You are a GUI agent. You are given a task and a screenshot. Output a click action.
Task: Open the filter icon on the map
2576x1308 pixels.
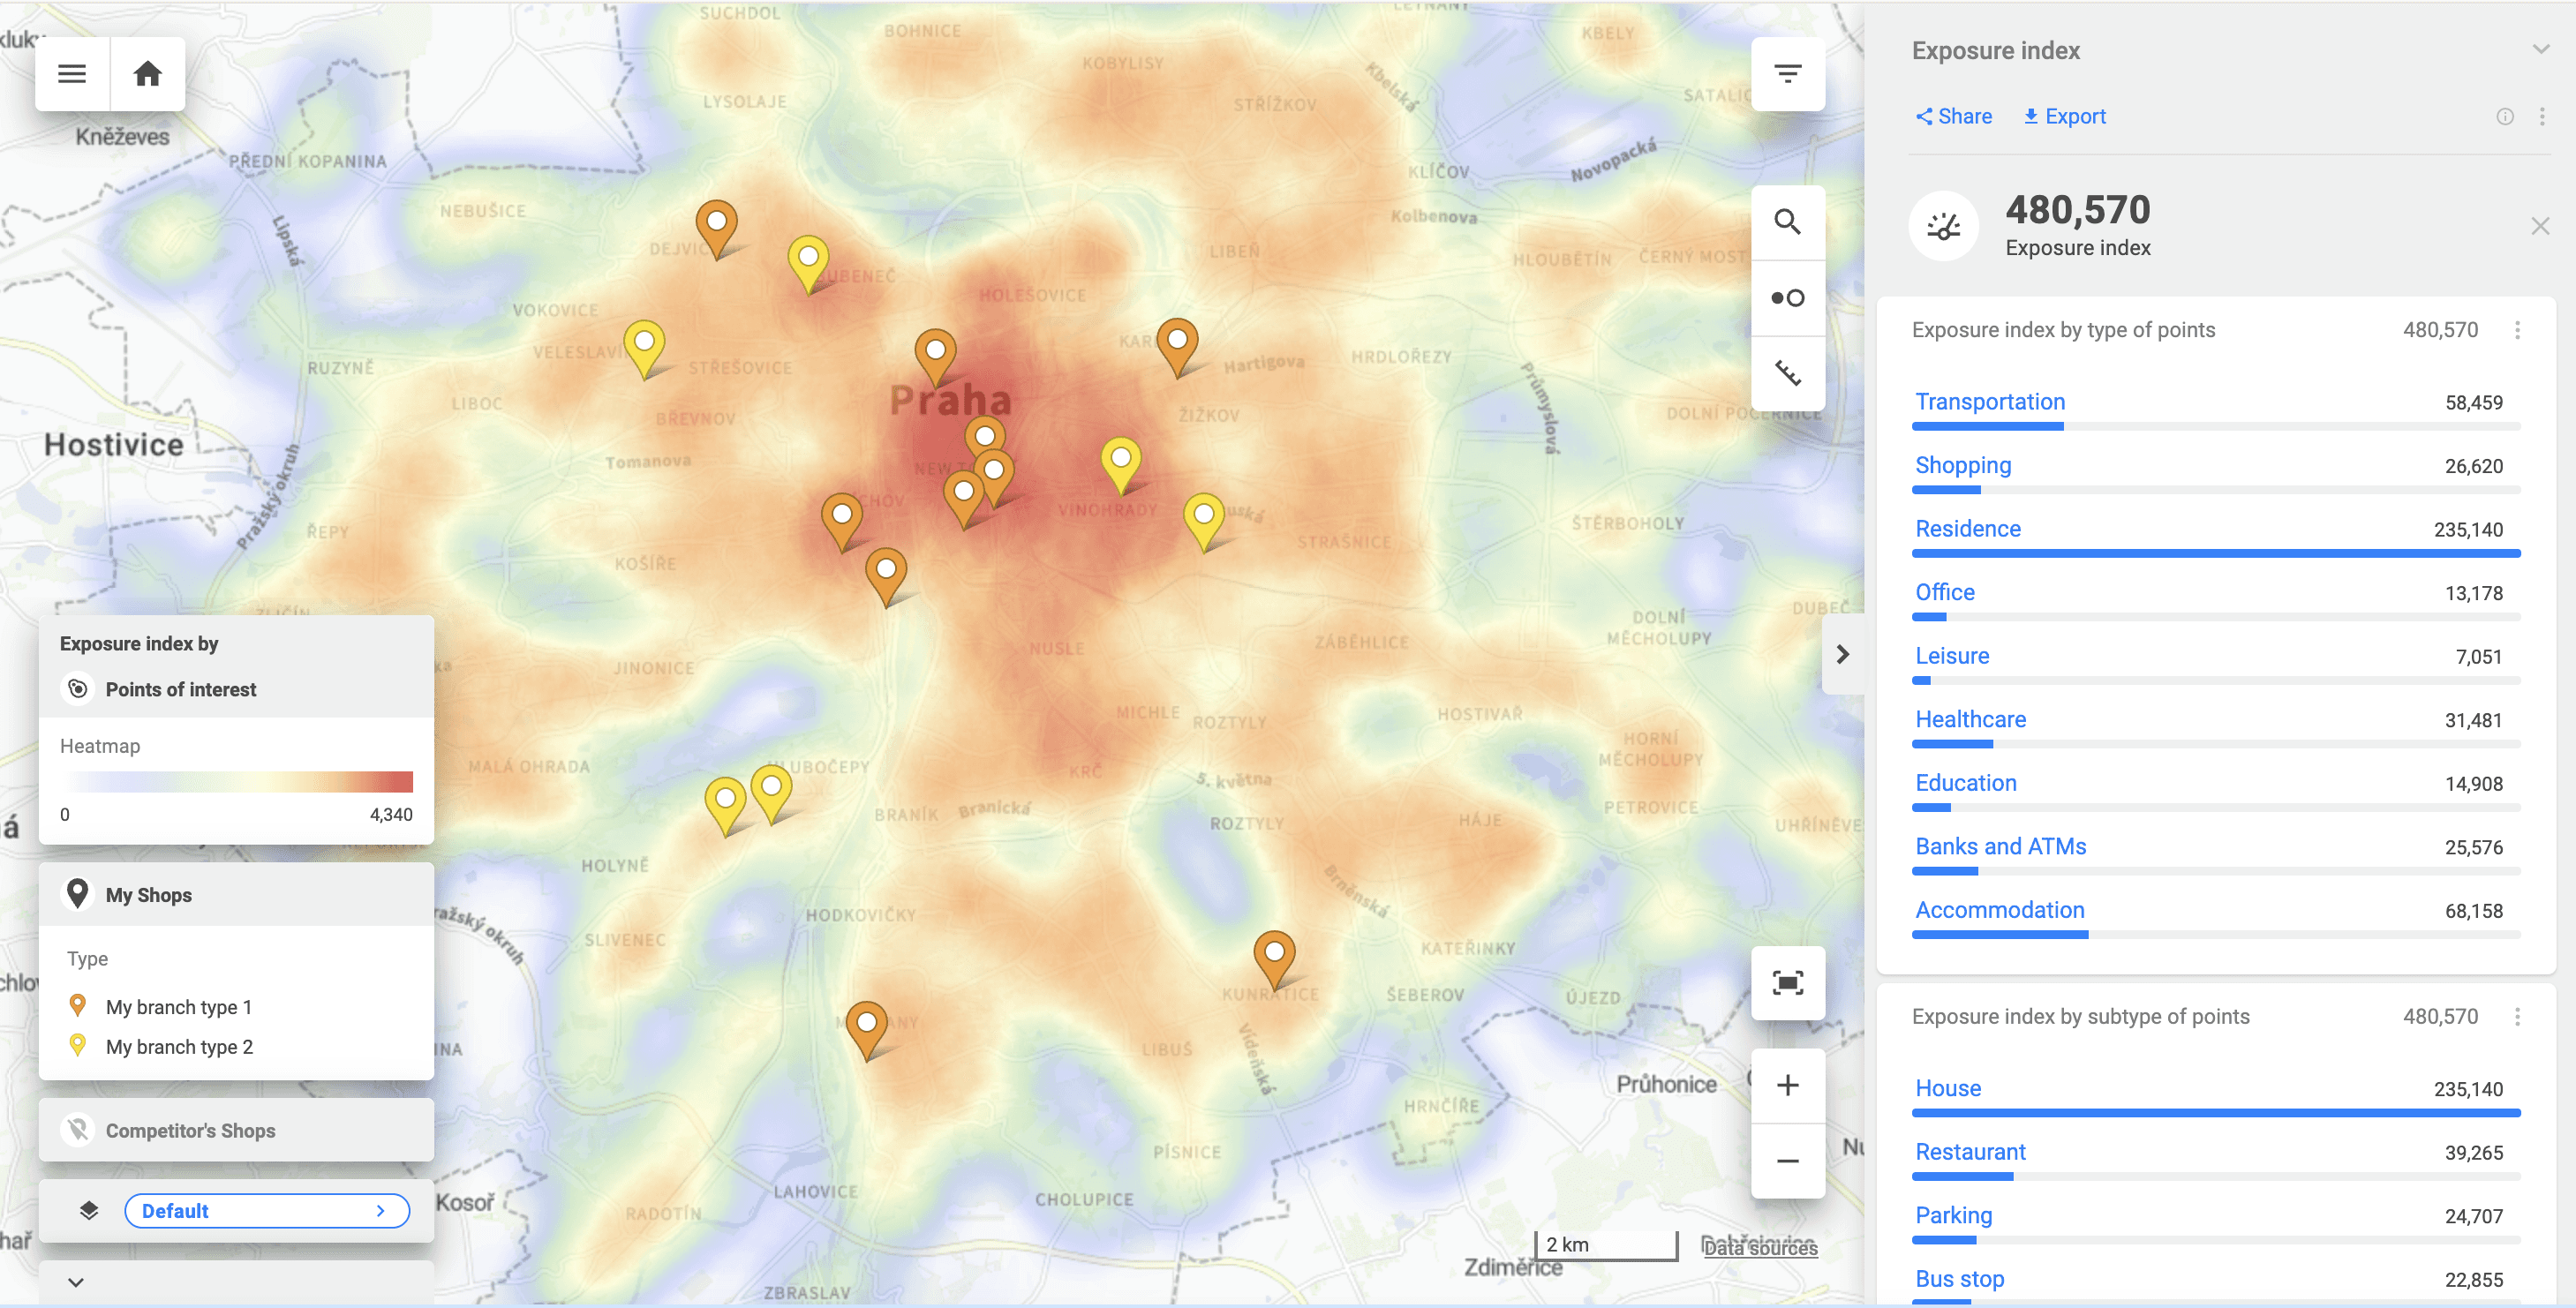click(1788, 73)
